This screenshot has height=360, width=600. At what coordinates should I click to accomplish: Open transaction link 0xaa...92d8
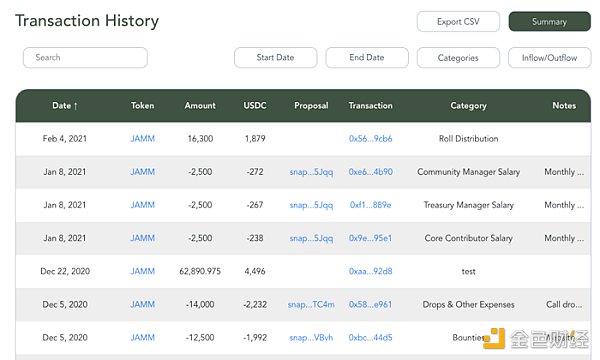[x=370, y=272]
